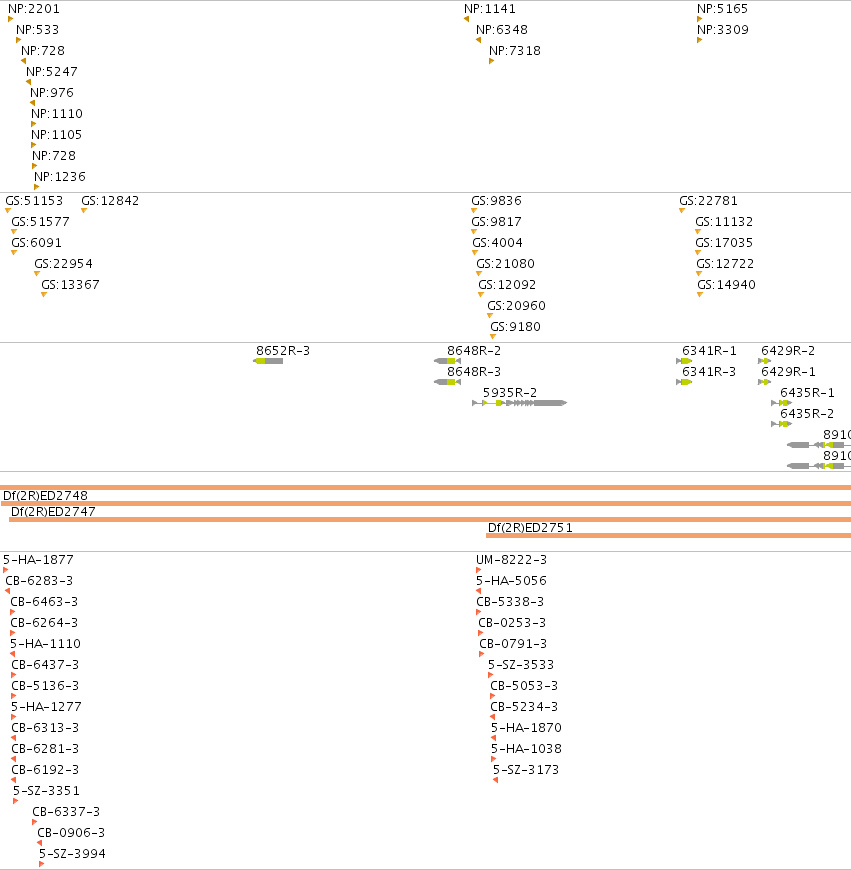Click the CB-6313-3 insertion label
Image resolution: width=851 pixels, height=870 pixels.
(45, 729)
